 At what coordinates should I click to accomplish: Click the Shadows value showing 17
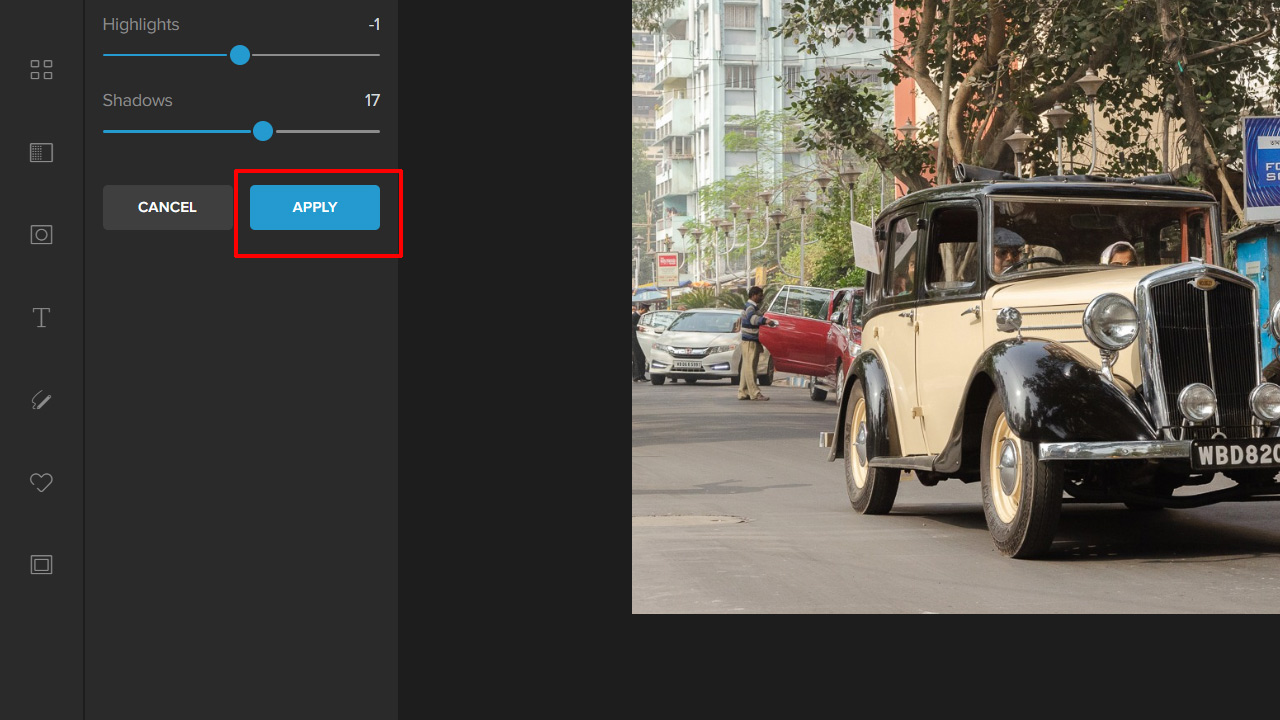[372, 100]
